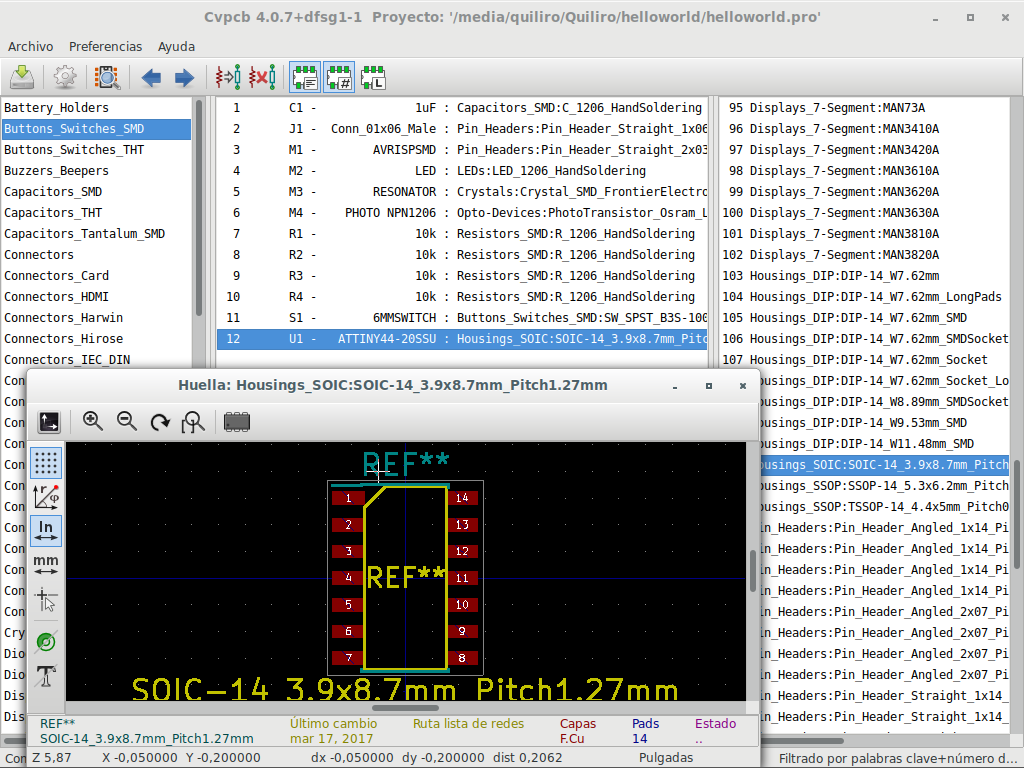This screenshot has height=768, width=1024.
Task: Zoom in on the footprint view
Action: coord(93,421)
